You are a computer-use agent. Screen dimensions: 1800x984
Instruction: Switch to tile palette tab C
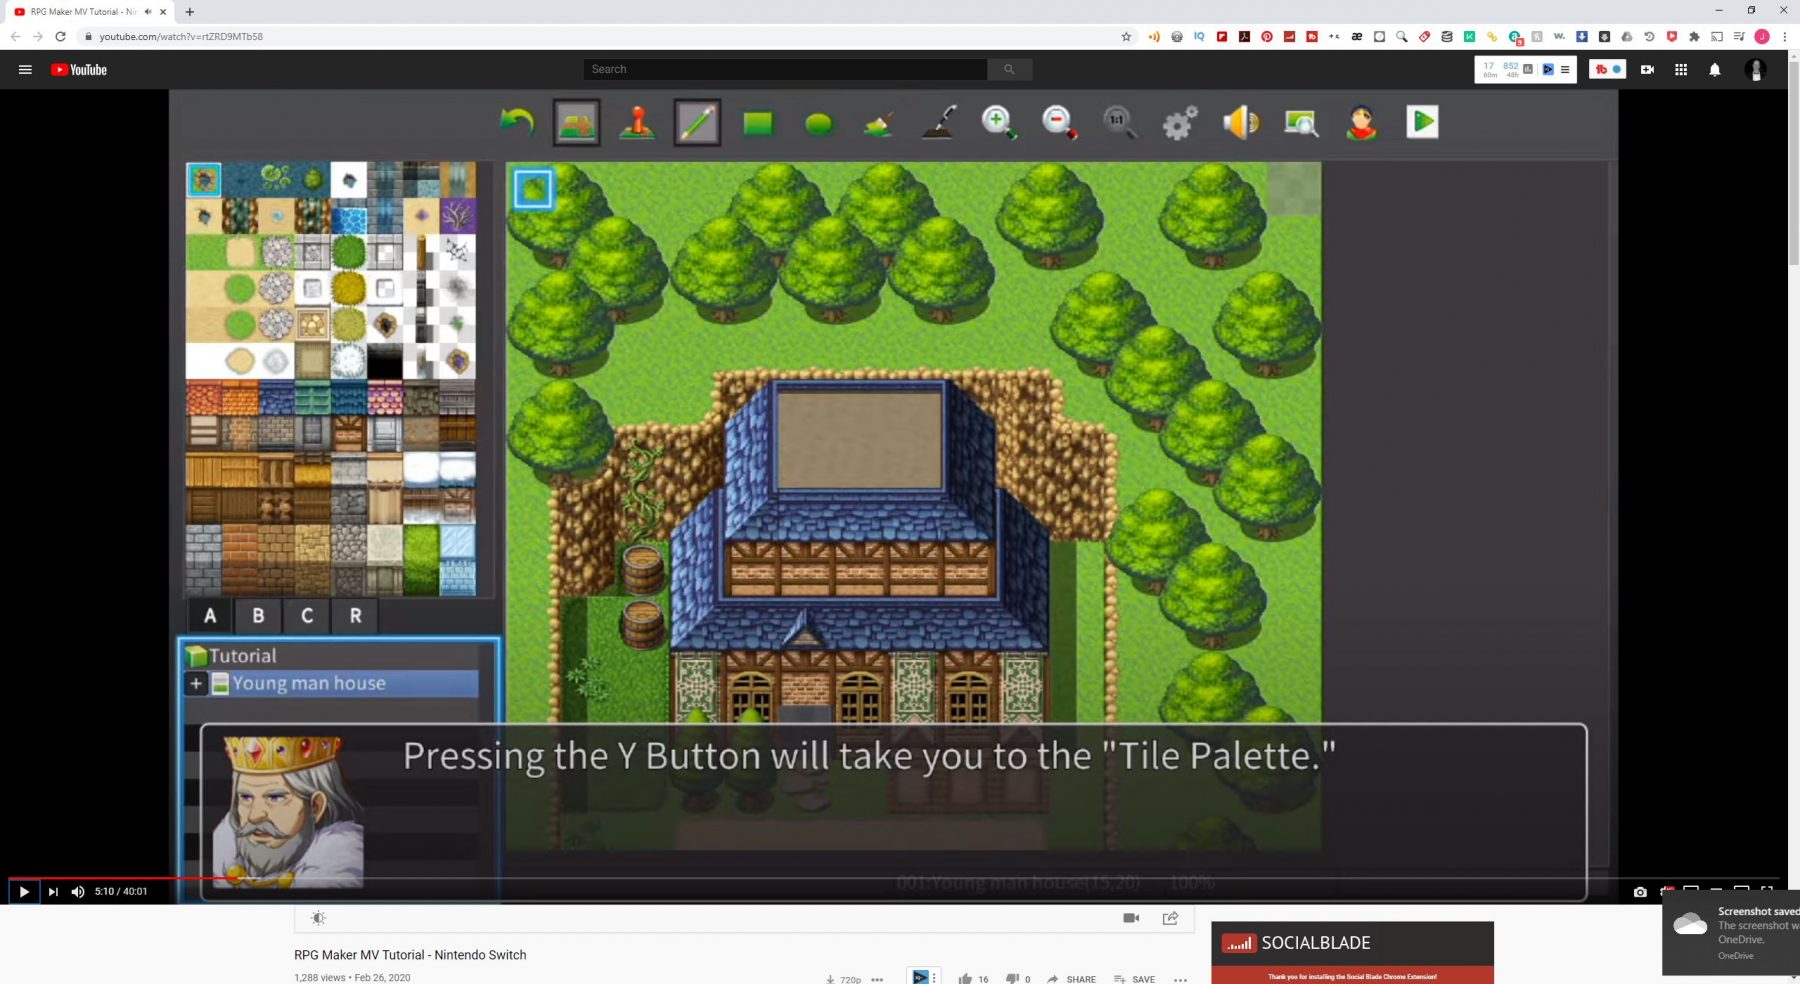pos(307,616)
